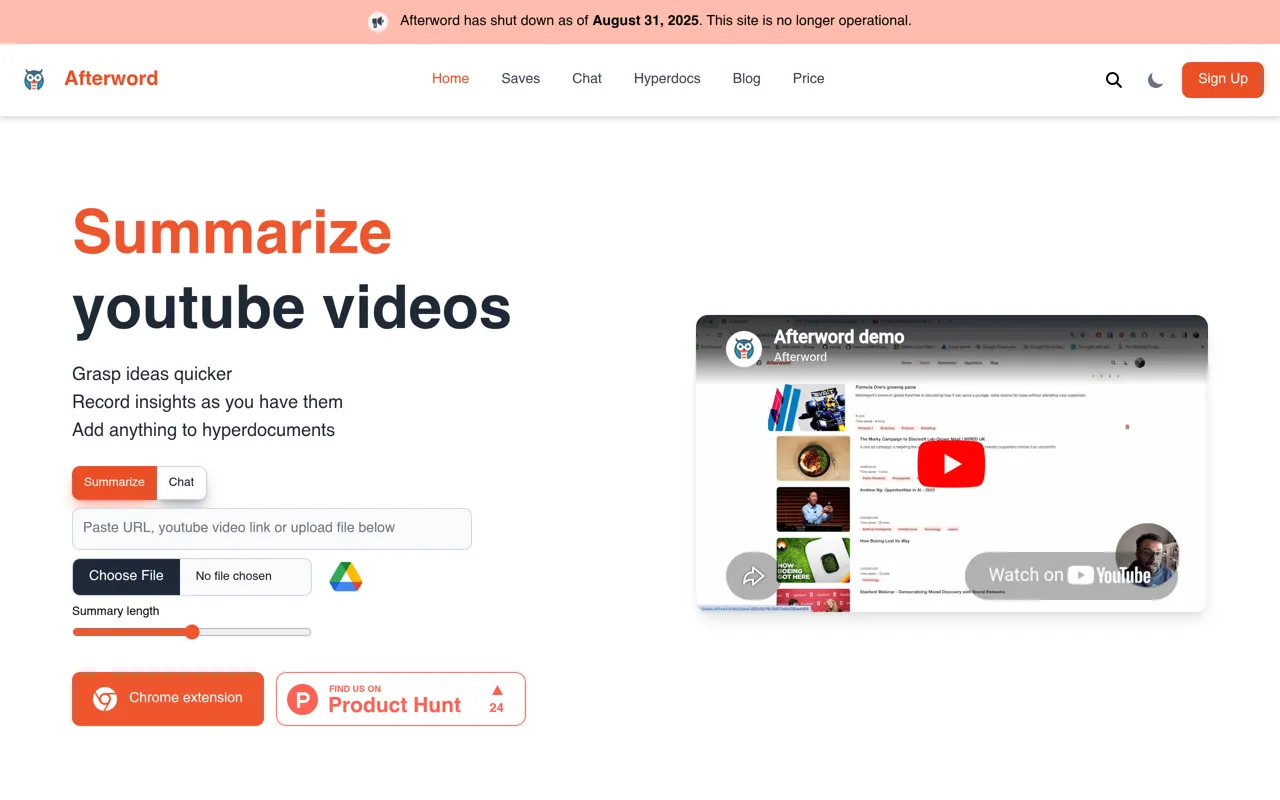The height and width of the screenshot is (800, 1280).
Task: Switch to the Chat mode tab
Action: click(x=181, y=482)
